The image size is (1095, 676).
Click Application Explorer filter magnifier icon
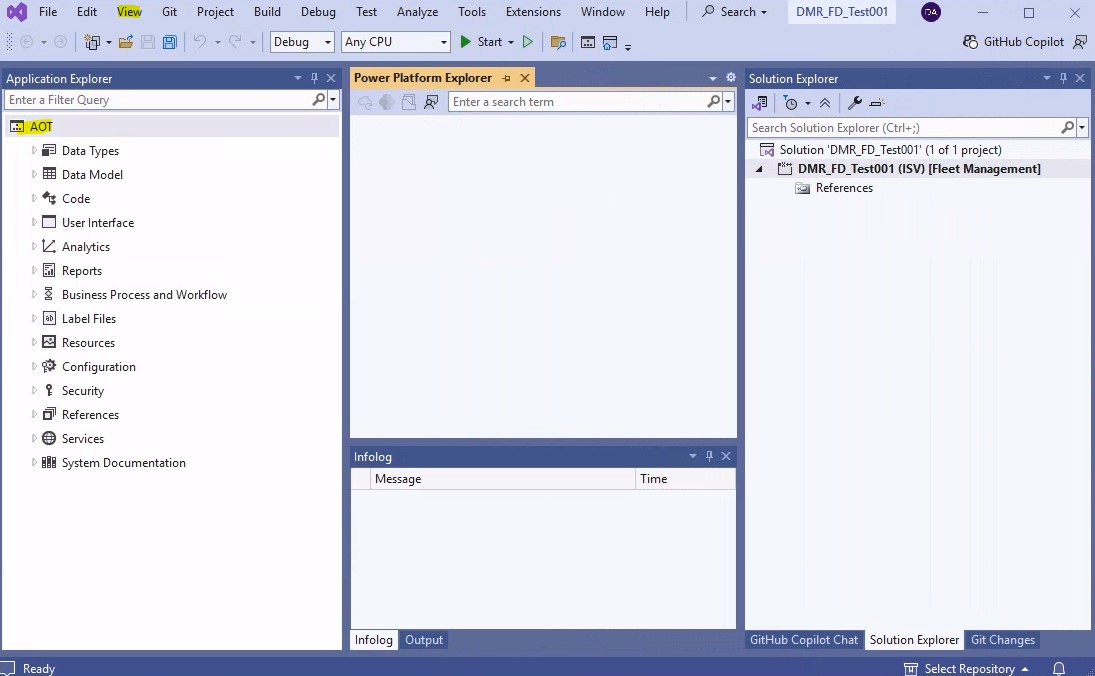pyautogui.click(x=318, y=100)
